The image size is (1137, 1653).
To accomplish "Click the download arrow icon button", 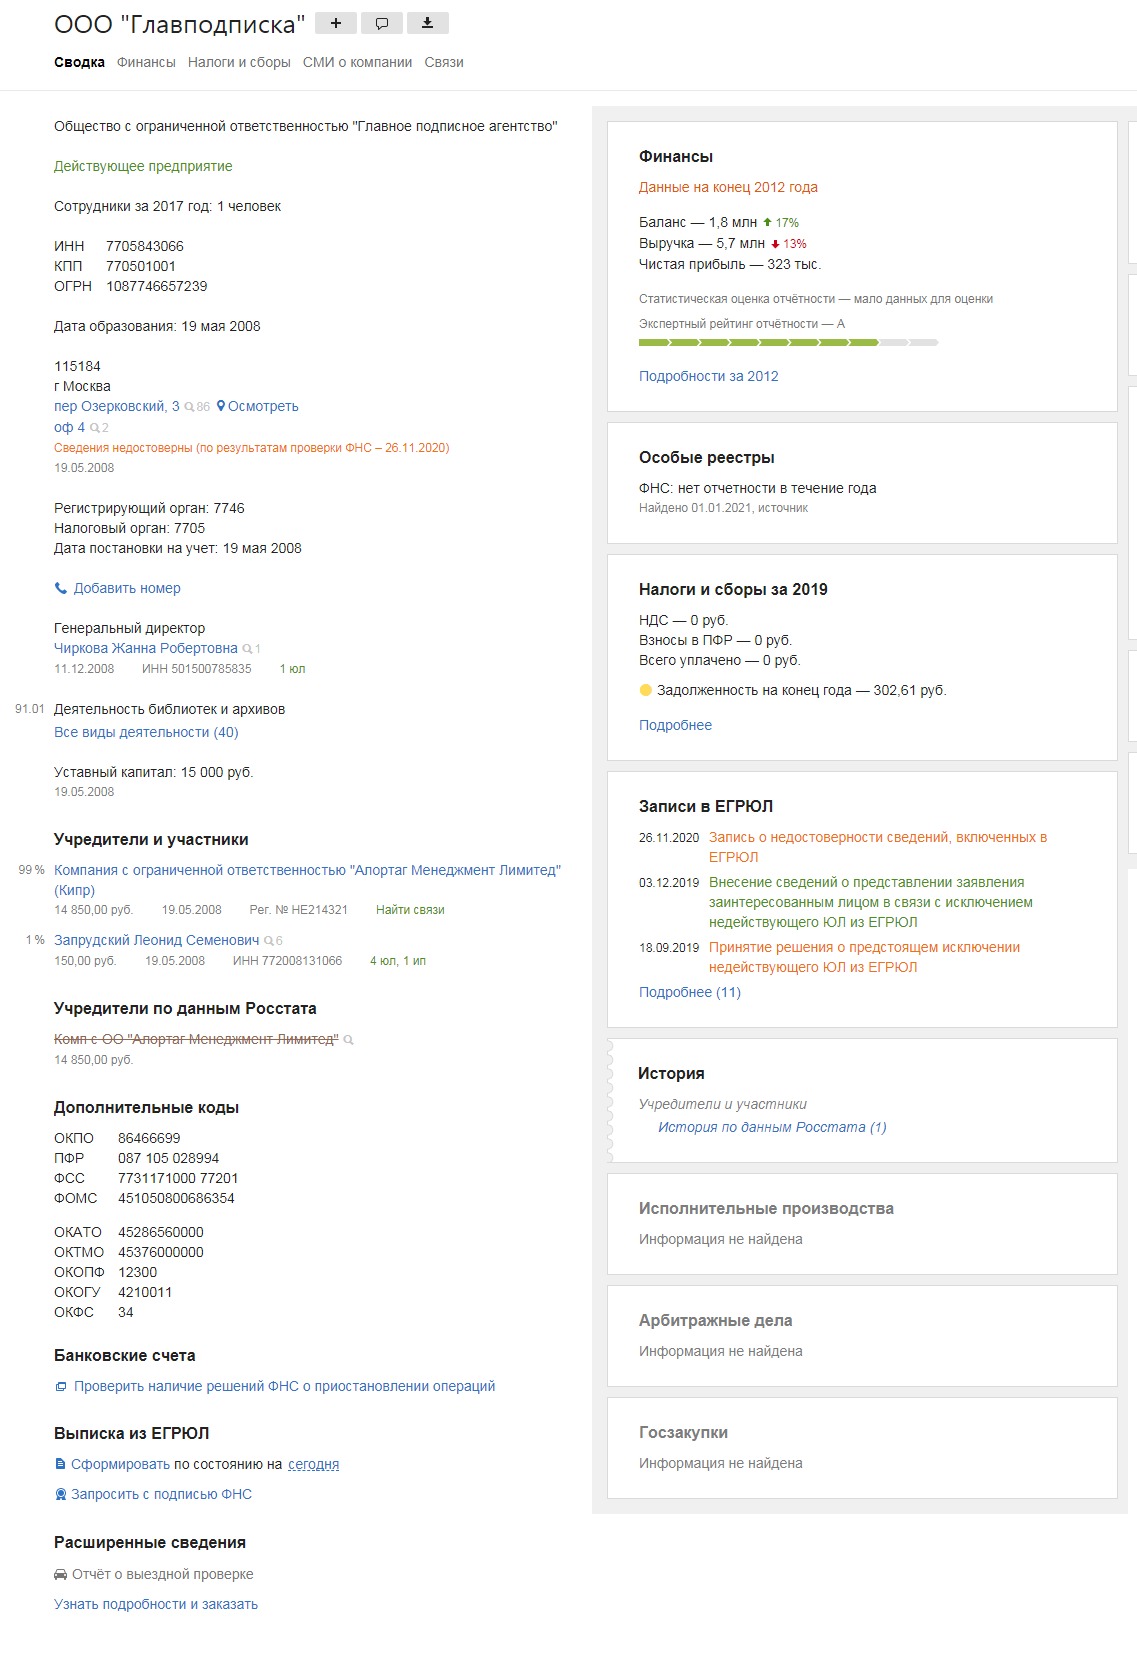I will click(428, 23).
